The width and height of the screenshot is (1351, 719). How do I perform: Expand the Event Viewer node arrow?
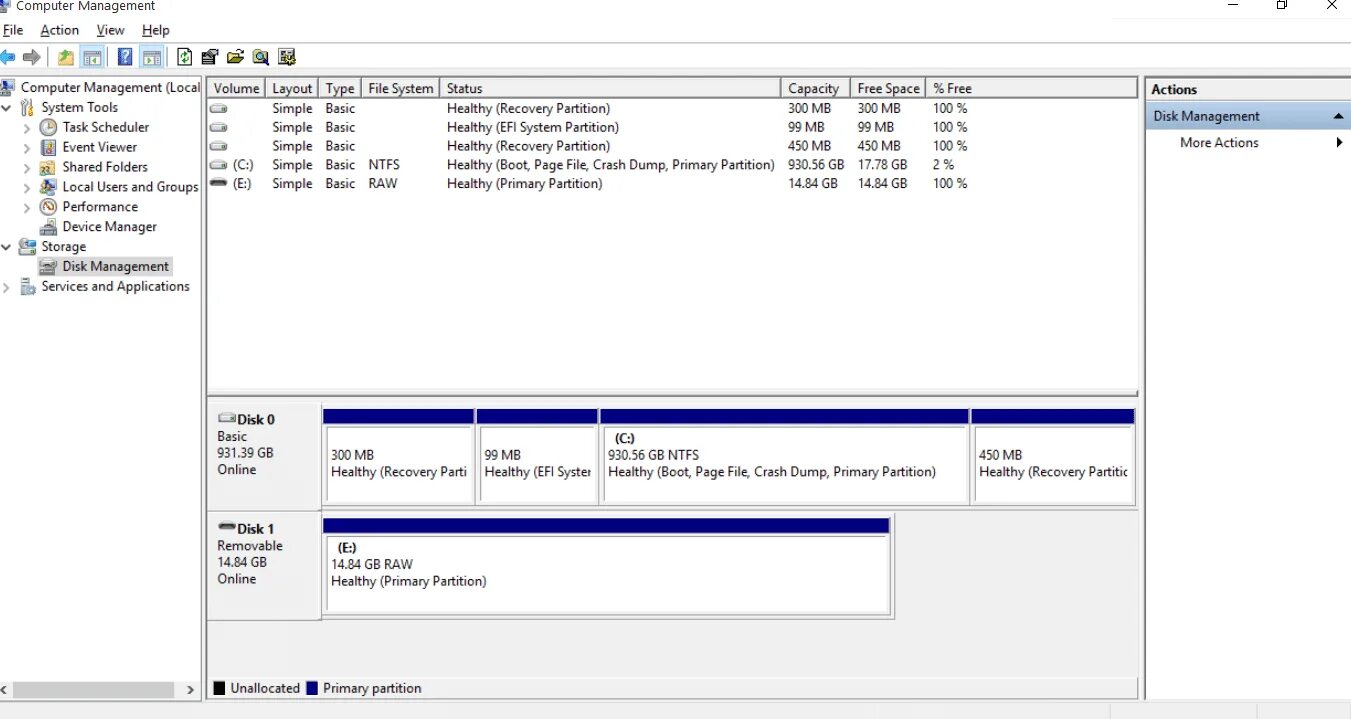tap(27, 148)
